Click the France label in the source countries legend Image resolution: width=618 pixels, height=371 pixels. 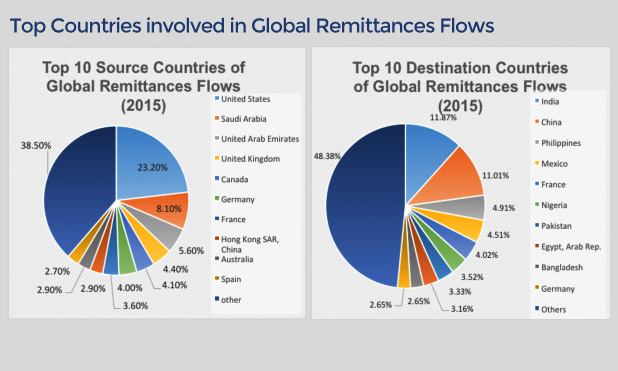coord(233,219)
